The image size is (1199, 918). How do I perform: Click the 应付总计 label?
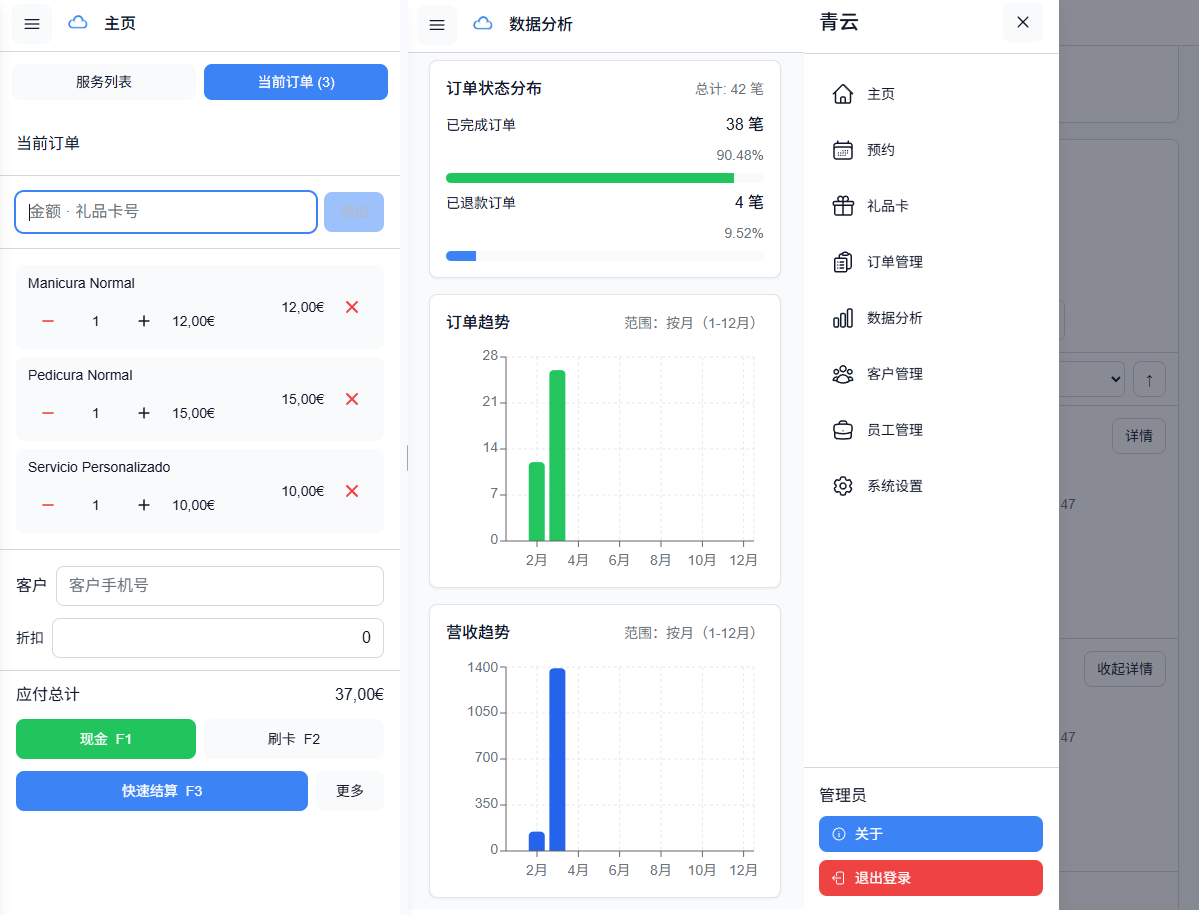47,694
